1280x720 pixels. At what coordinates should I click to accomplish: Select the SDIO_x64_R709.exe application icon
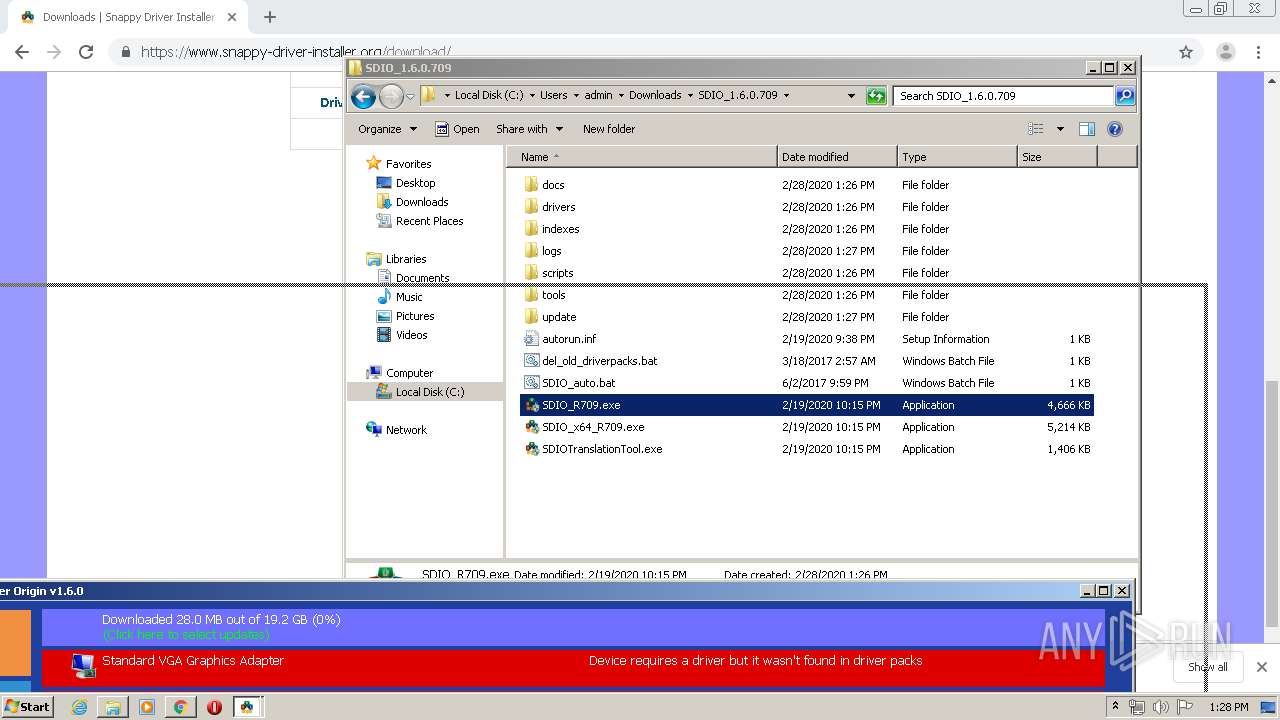click(531, 427)
